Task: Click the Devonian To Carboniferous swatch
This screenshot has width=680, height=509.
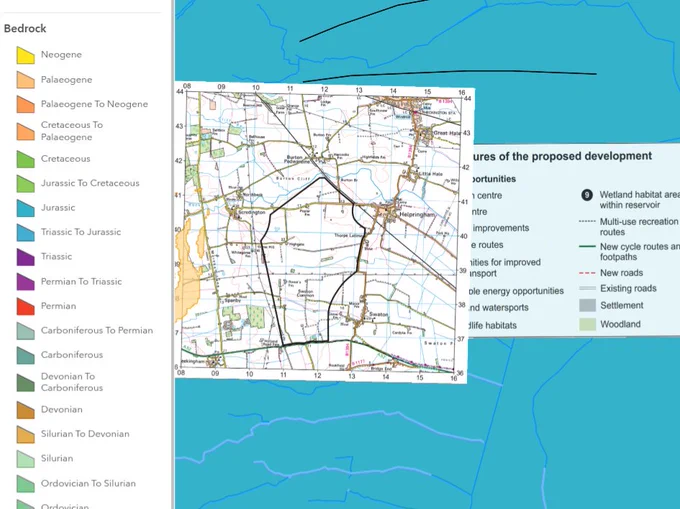Action: [26, 382]
